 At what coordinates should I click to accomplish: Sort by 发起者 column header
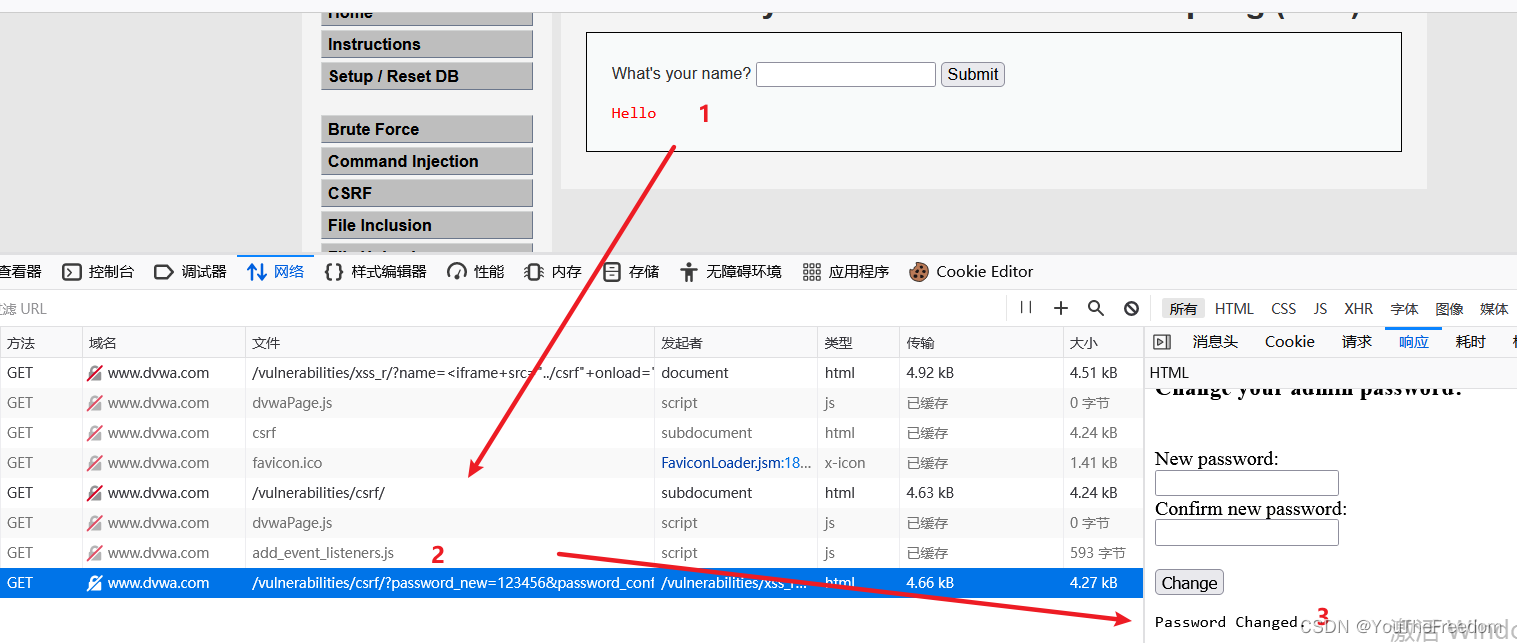pyautogui.click(x=736, y=343)
